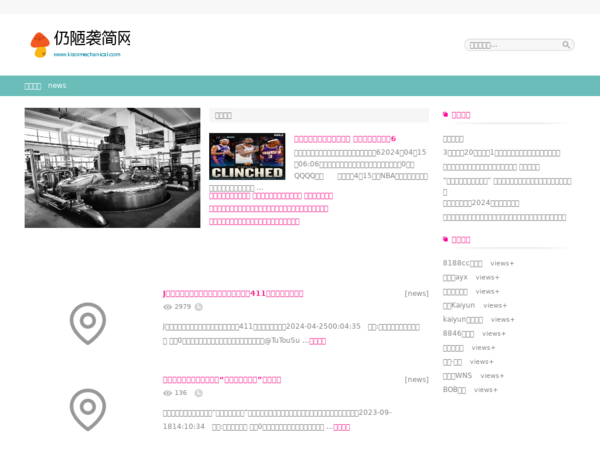Click the search magnifier icon
The image size is (600, 450).
coord(566,45)
